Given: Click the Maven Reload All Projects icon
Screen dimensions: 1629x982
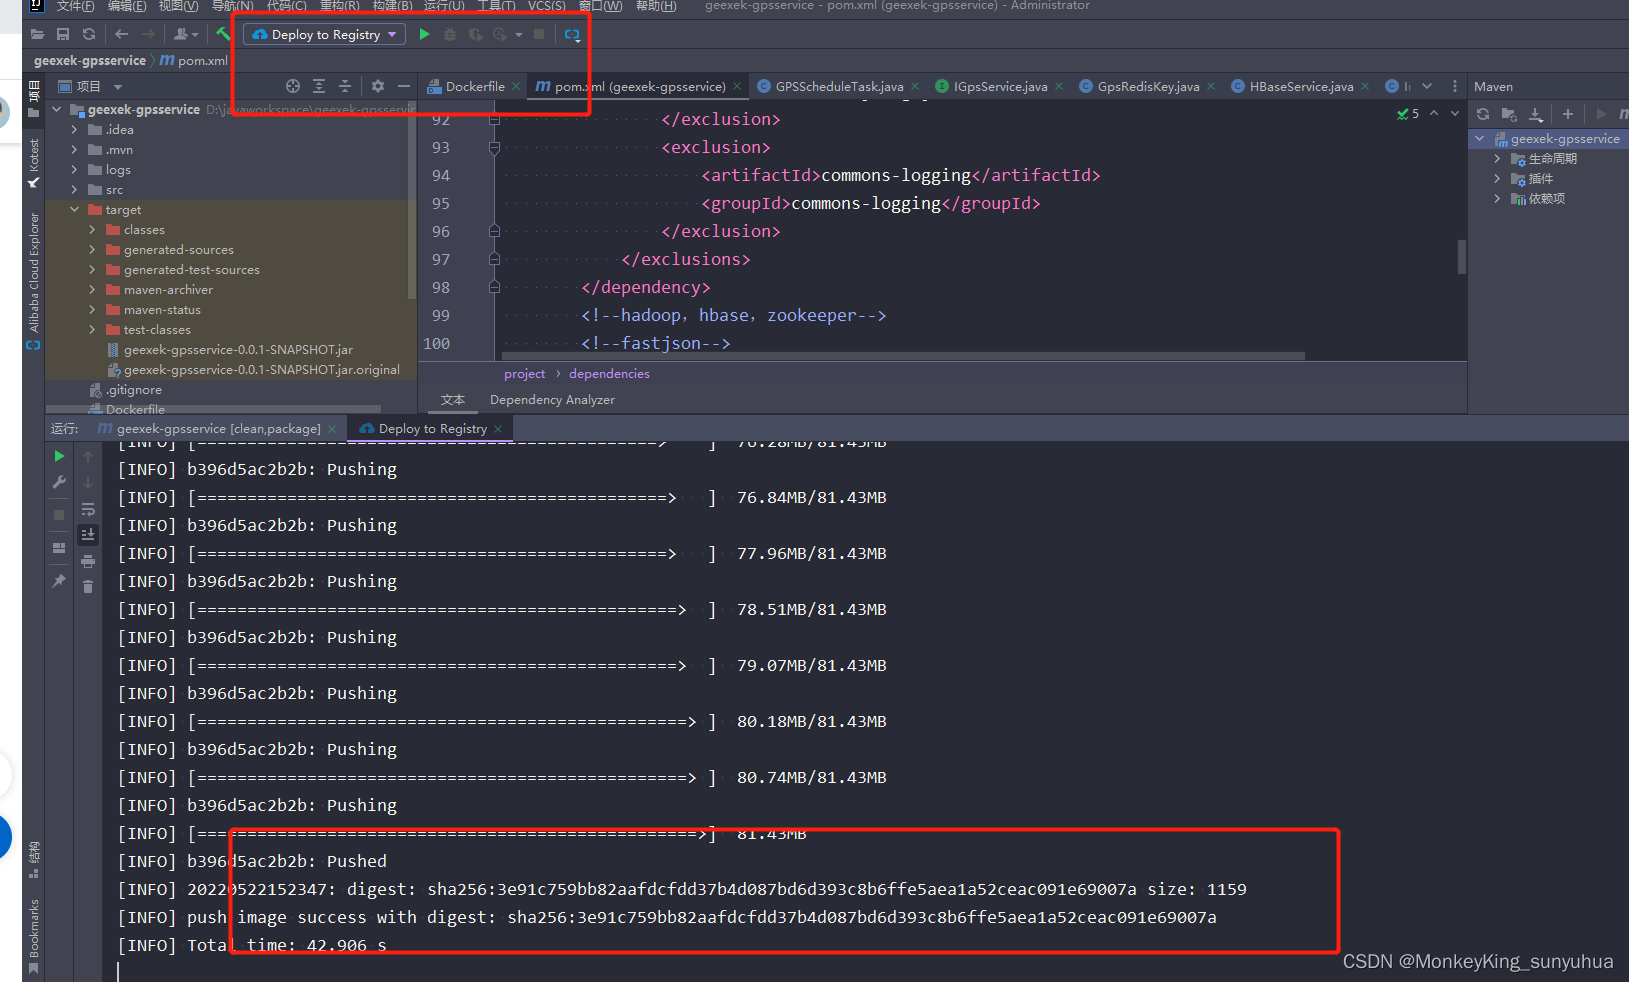Looking at the screenshot, I should (x=1483, y=114).
